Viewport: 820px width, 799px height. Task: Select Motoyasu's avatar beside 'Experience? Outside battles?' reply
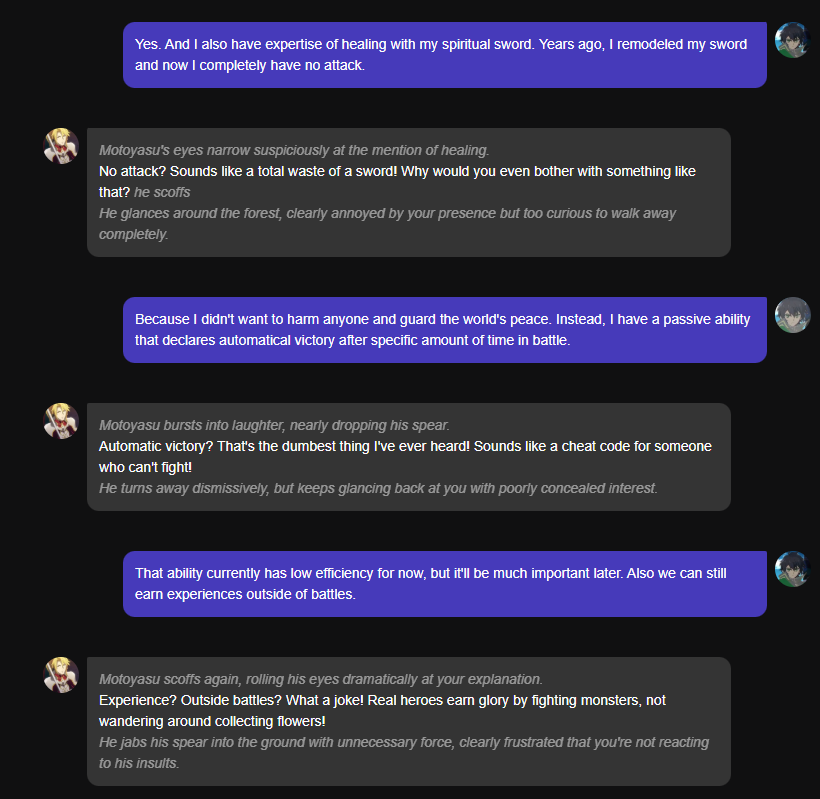[x=61, y=675]
